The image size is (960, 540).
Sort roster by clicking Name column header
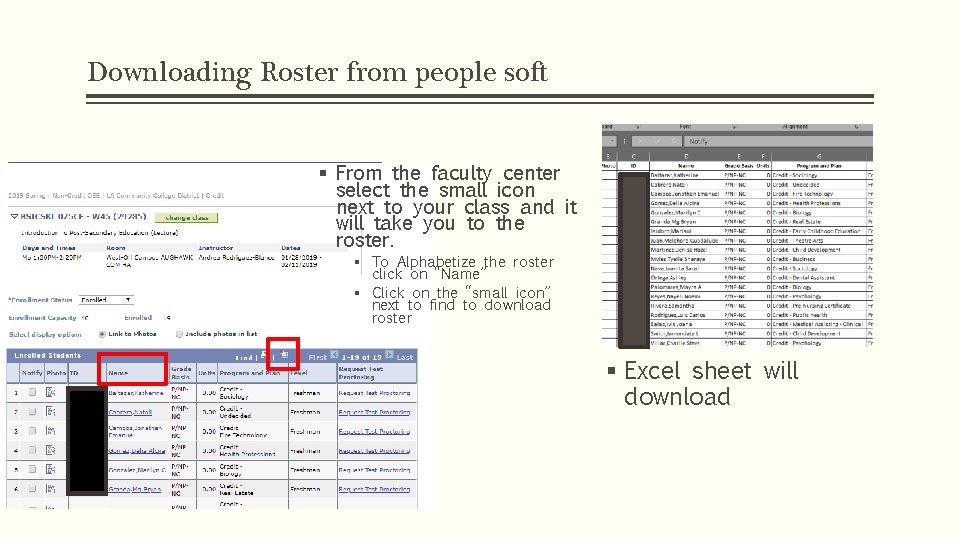[118, 373]
